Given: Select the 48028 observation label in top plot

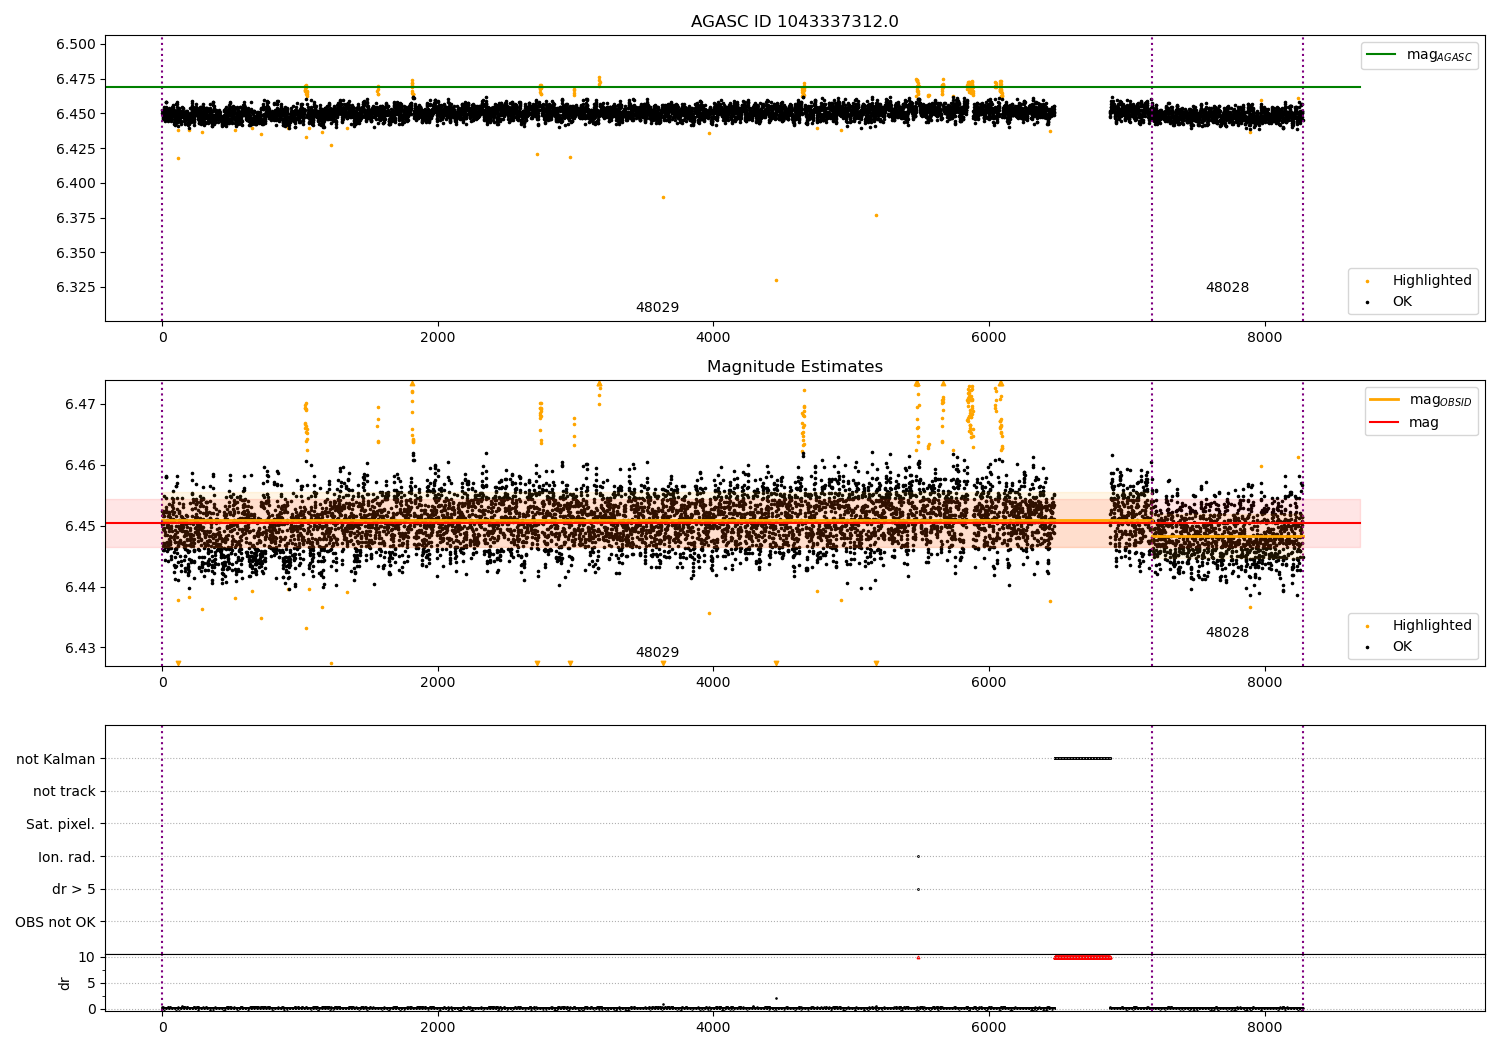Looking at the screenshot, I should (1227, 288).
